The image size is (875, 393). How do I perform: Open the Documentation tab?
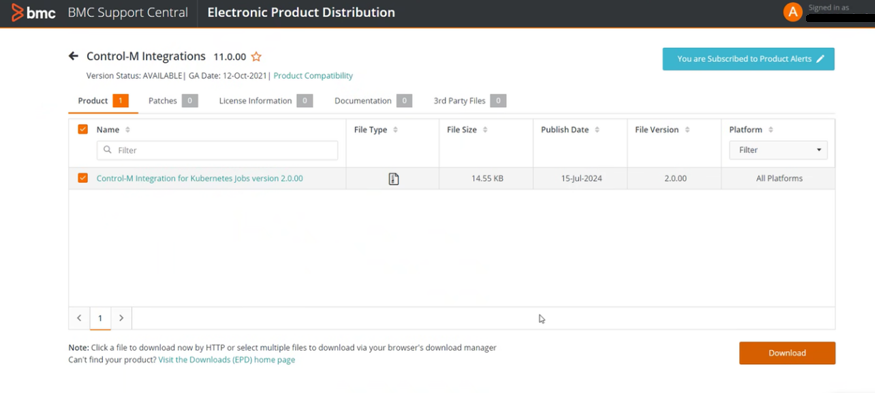[373, 101]
